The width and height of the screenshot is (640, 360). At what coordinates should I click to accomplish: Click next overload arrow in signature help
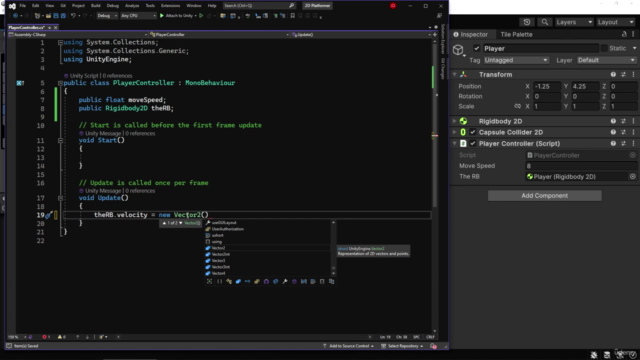pyautogui.click(x=181, y=223)
